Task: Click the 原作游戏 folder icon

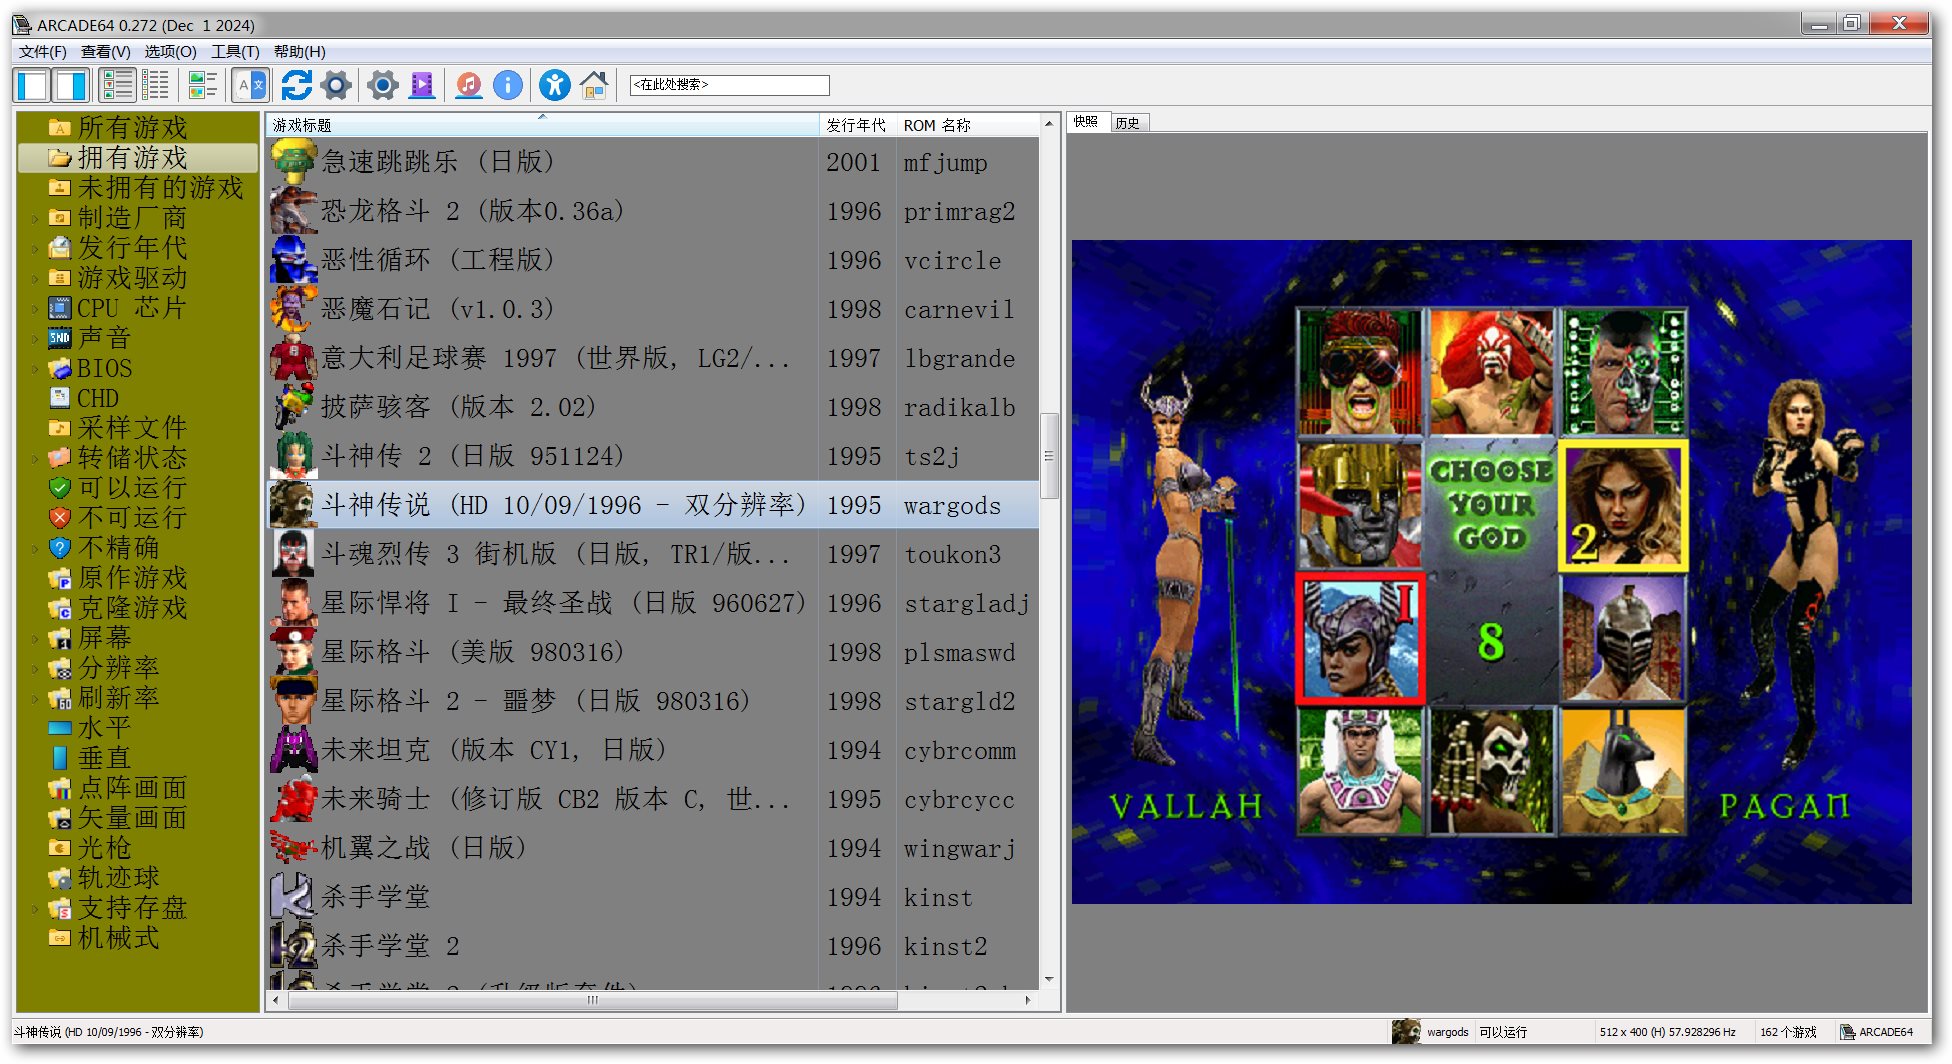Action: point(60,578)
